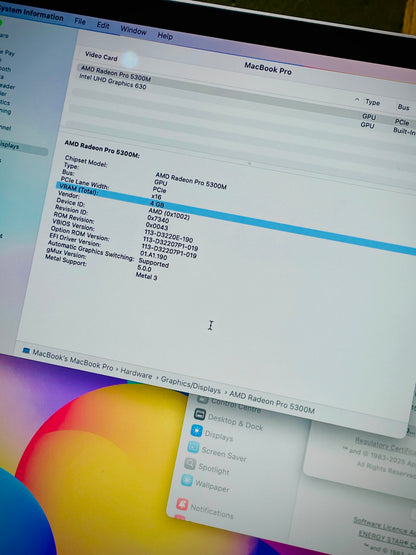416x555 pixels.
Task: Click the computer icon in path bar
Action: (x=26, y=351)
